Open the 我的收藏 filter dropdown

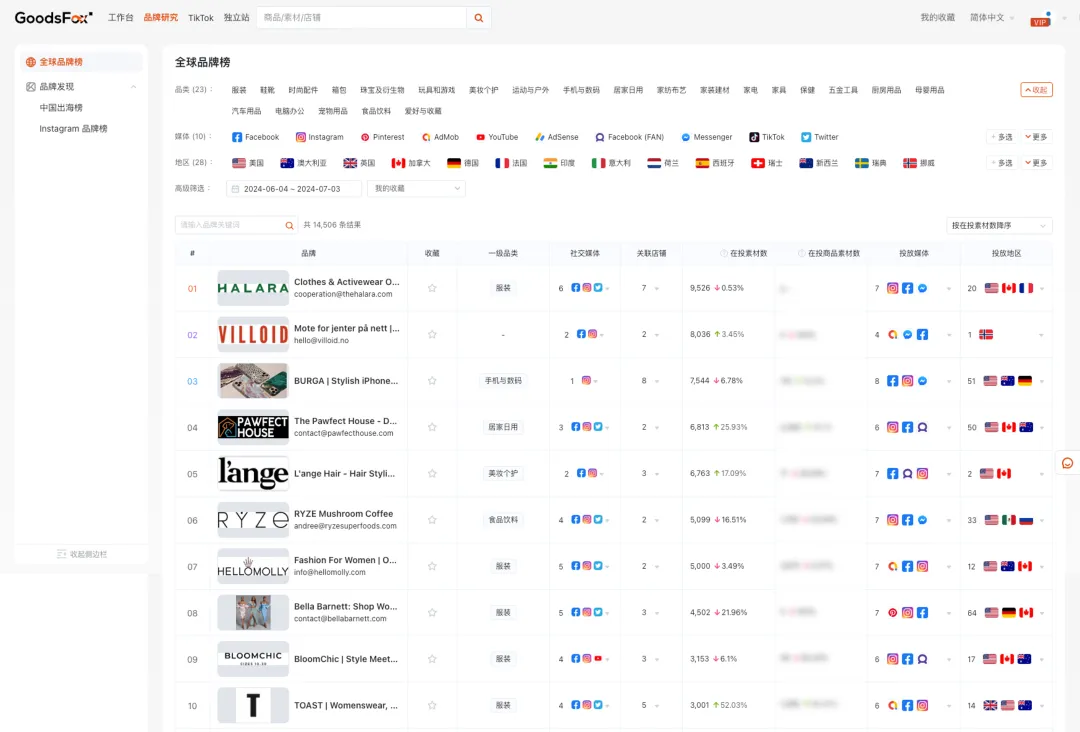416,189
